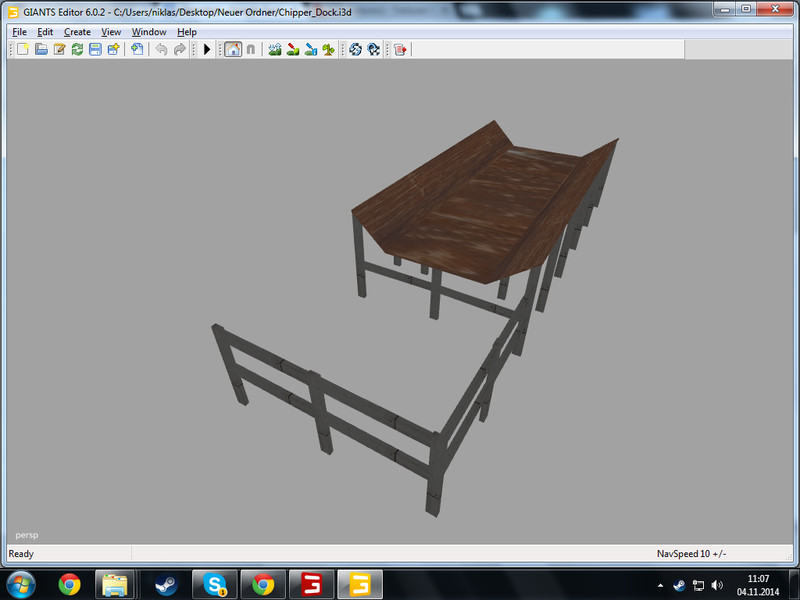Toggle the house-shaped toolbar button
Viewport: 800px width, 600px height.
[x=232, y=49]
